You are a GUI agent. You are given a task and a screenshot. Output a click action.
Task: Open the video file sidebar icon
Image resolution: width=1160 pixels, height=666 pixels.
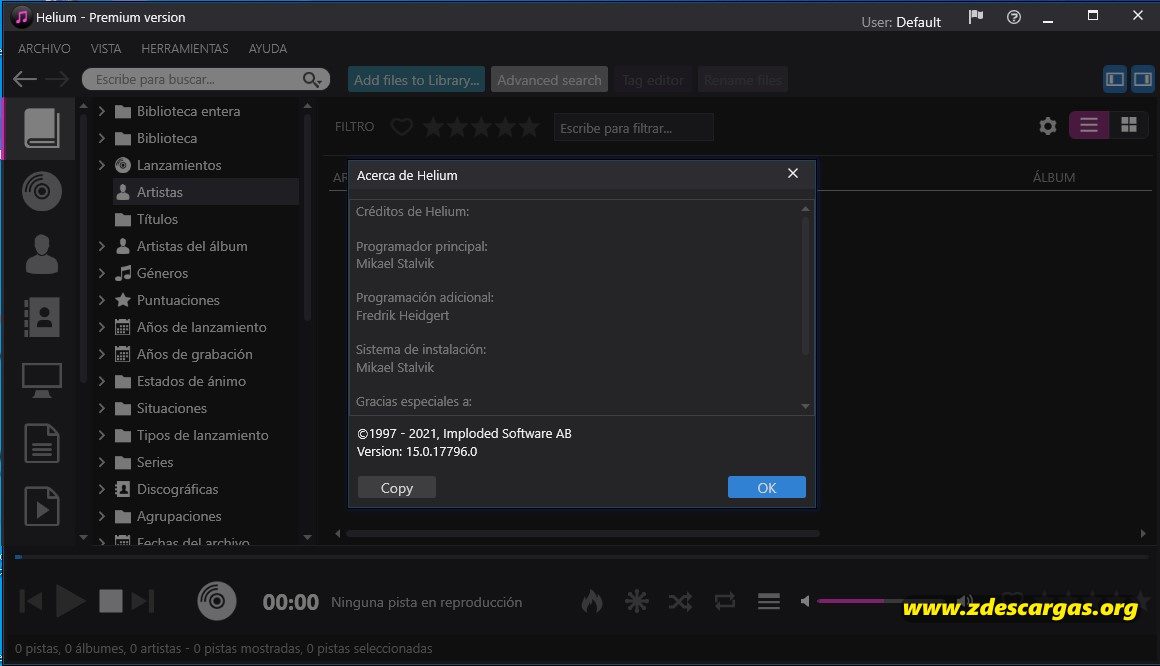point(41,506)
